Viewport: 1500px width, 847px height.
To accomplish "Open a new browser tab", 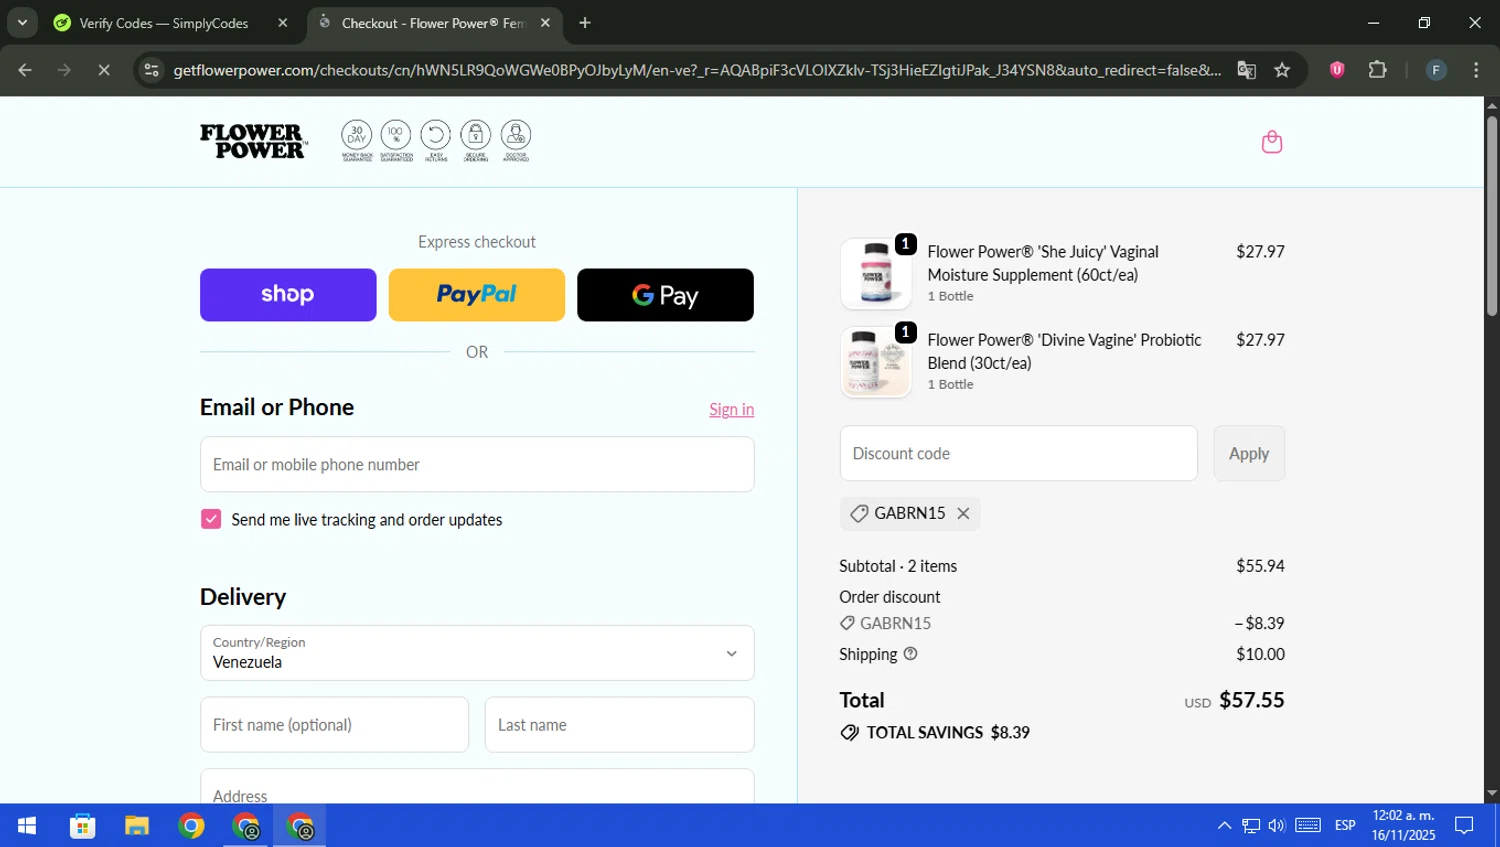I will click(x=585, y=23).
